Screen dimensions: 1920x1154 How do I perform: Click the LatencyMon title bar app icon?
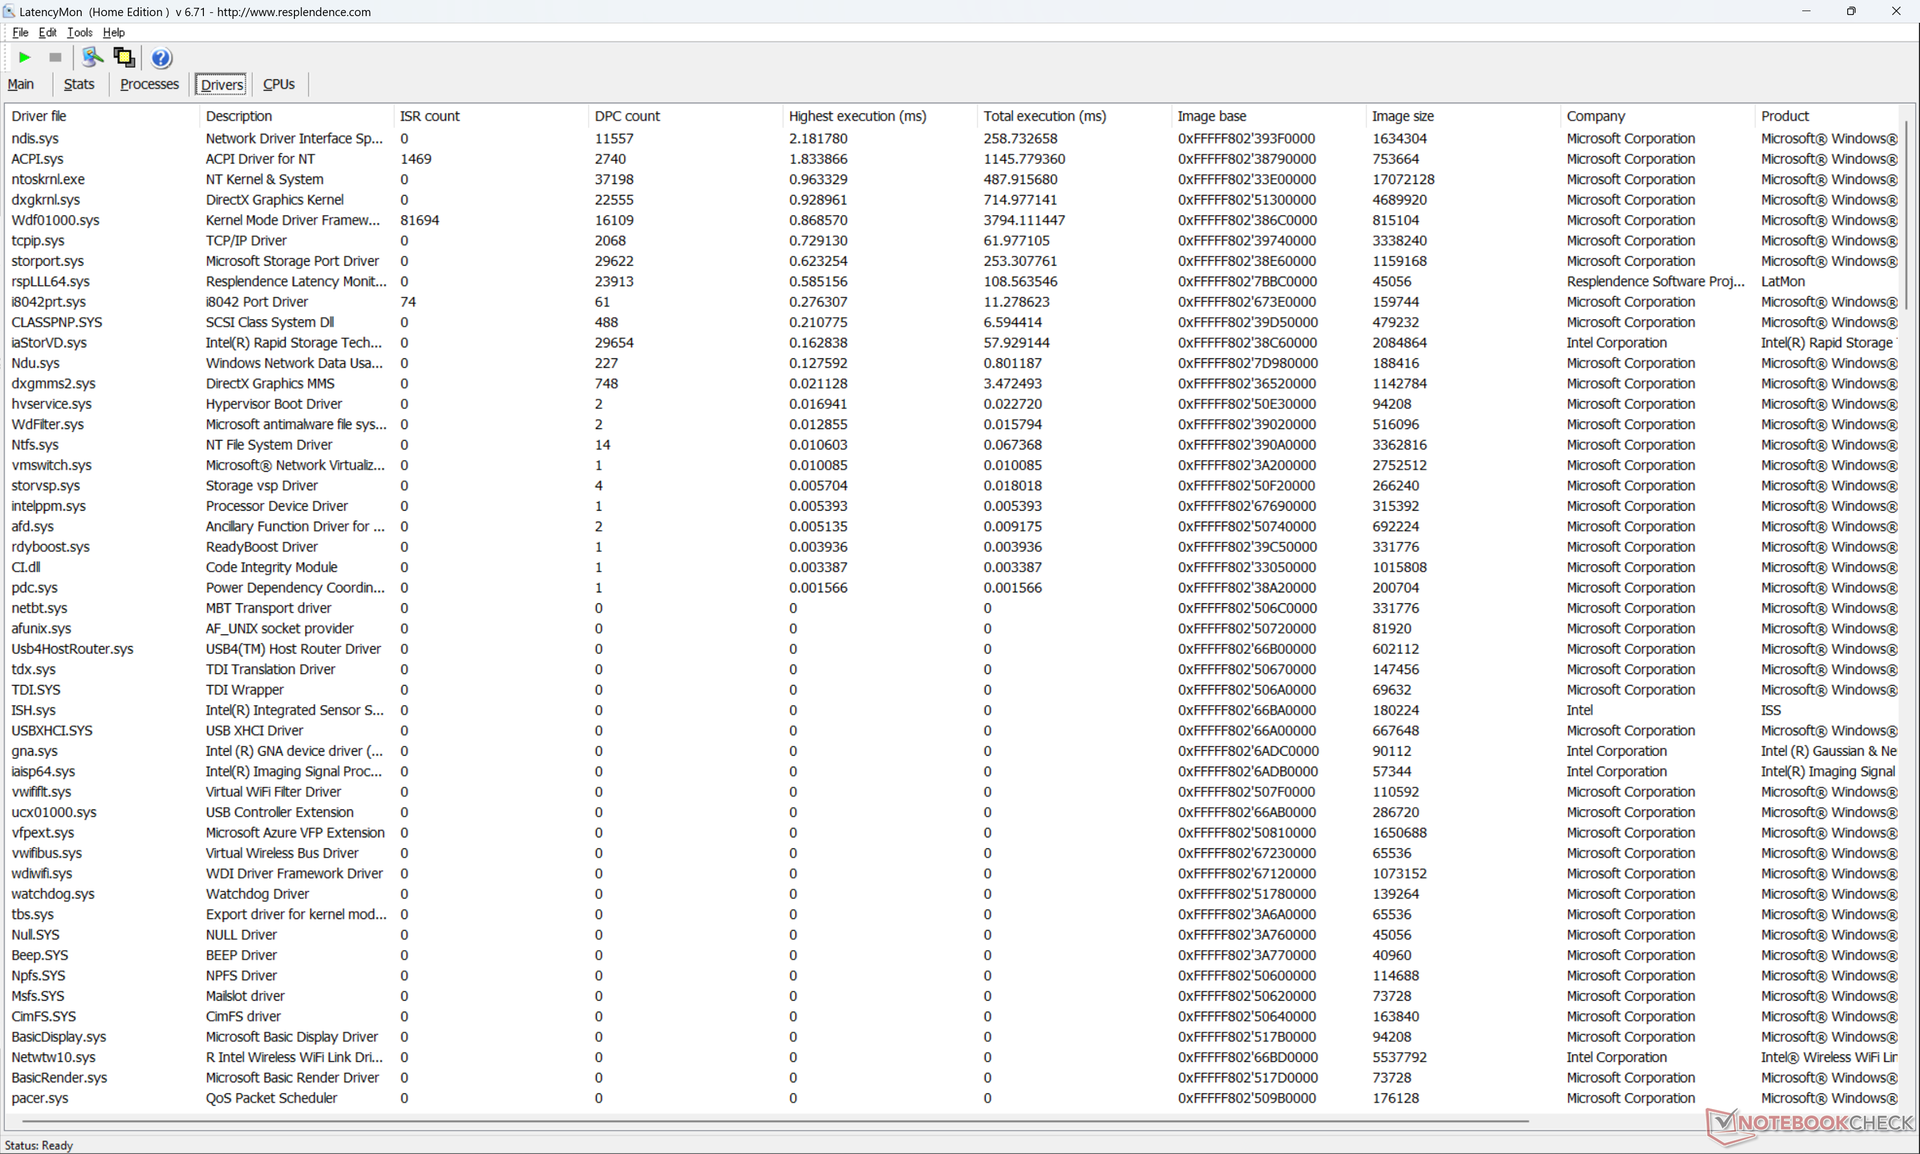pyautogui.click(x=9, y=12)
